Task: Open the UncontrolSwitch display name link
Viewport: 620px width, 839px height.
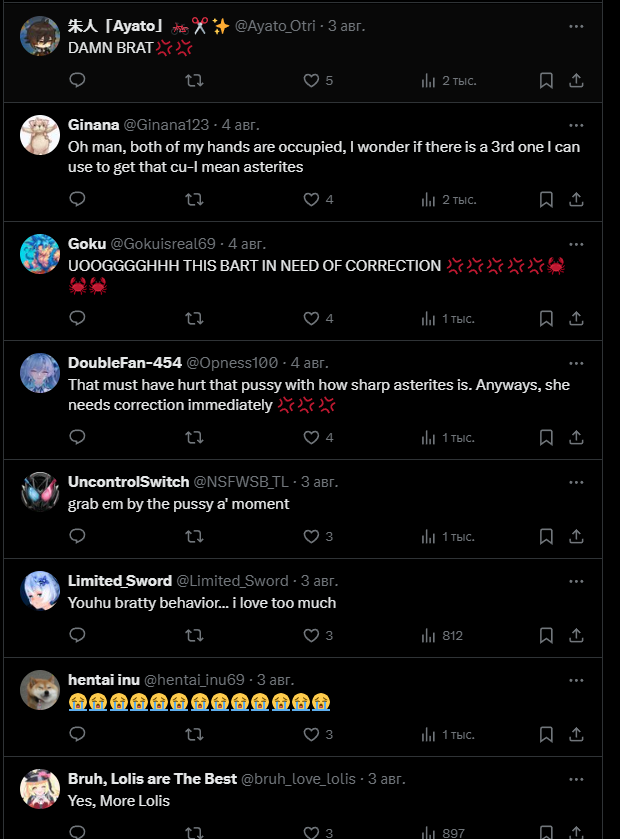Action: click(x=128, y=482)
